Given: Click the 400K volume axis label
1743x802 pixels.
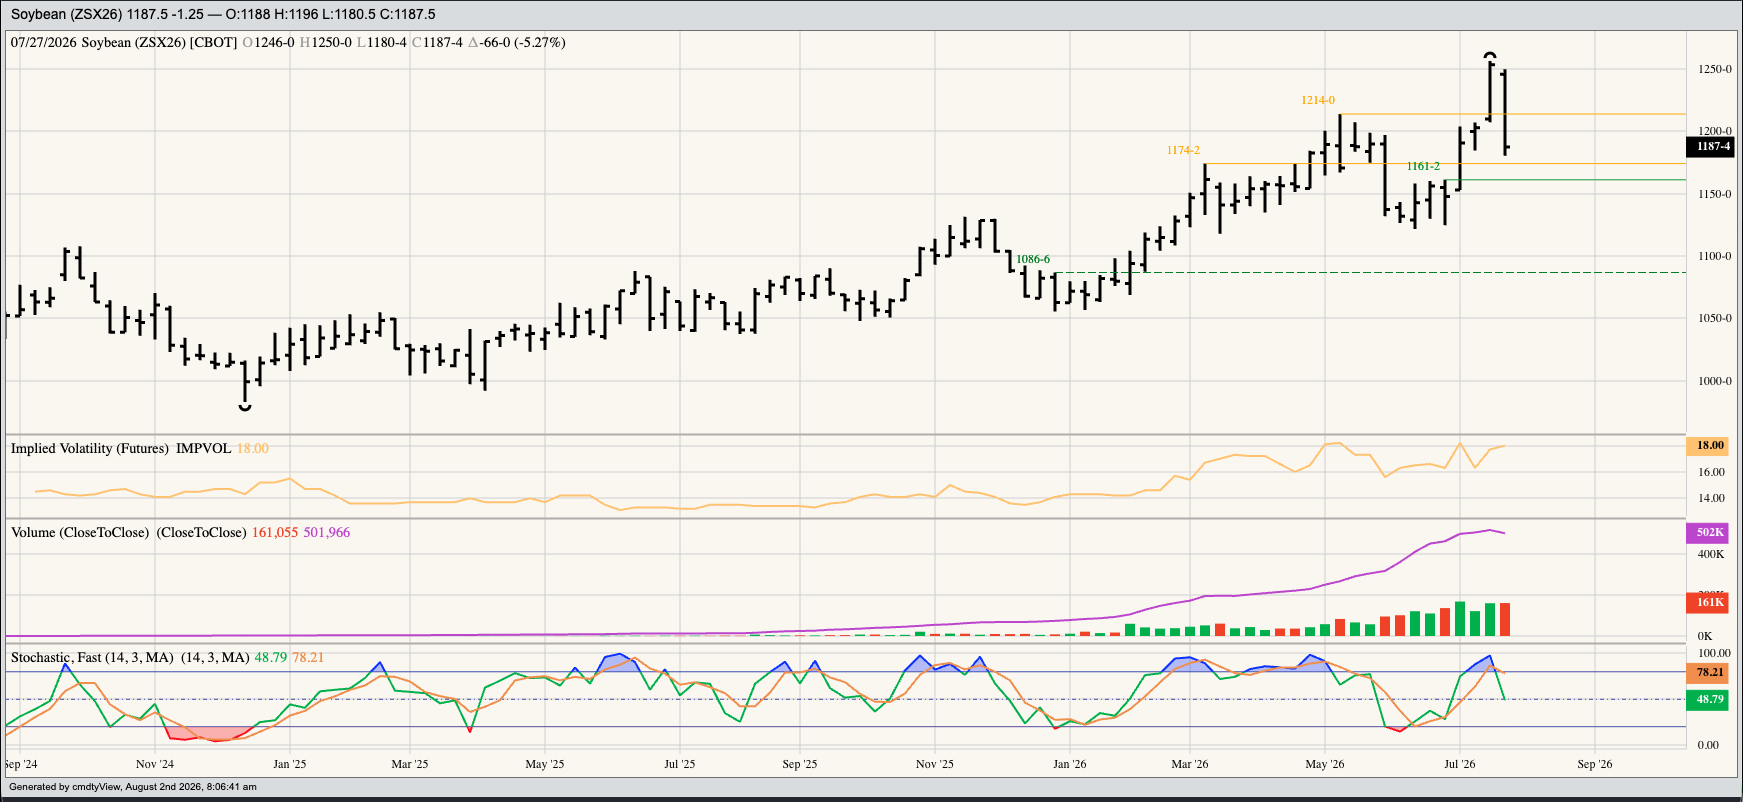Looking at the screenshot, I should click(1711, 554).
